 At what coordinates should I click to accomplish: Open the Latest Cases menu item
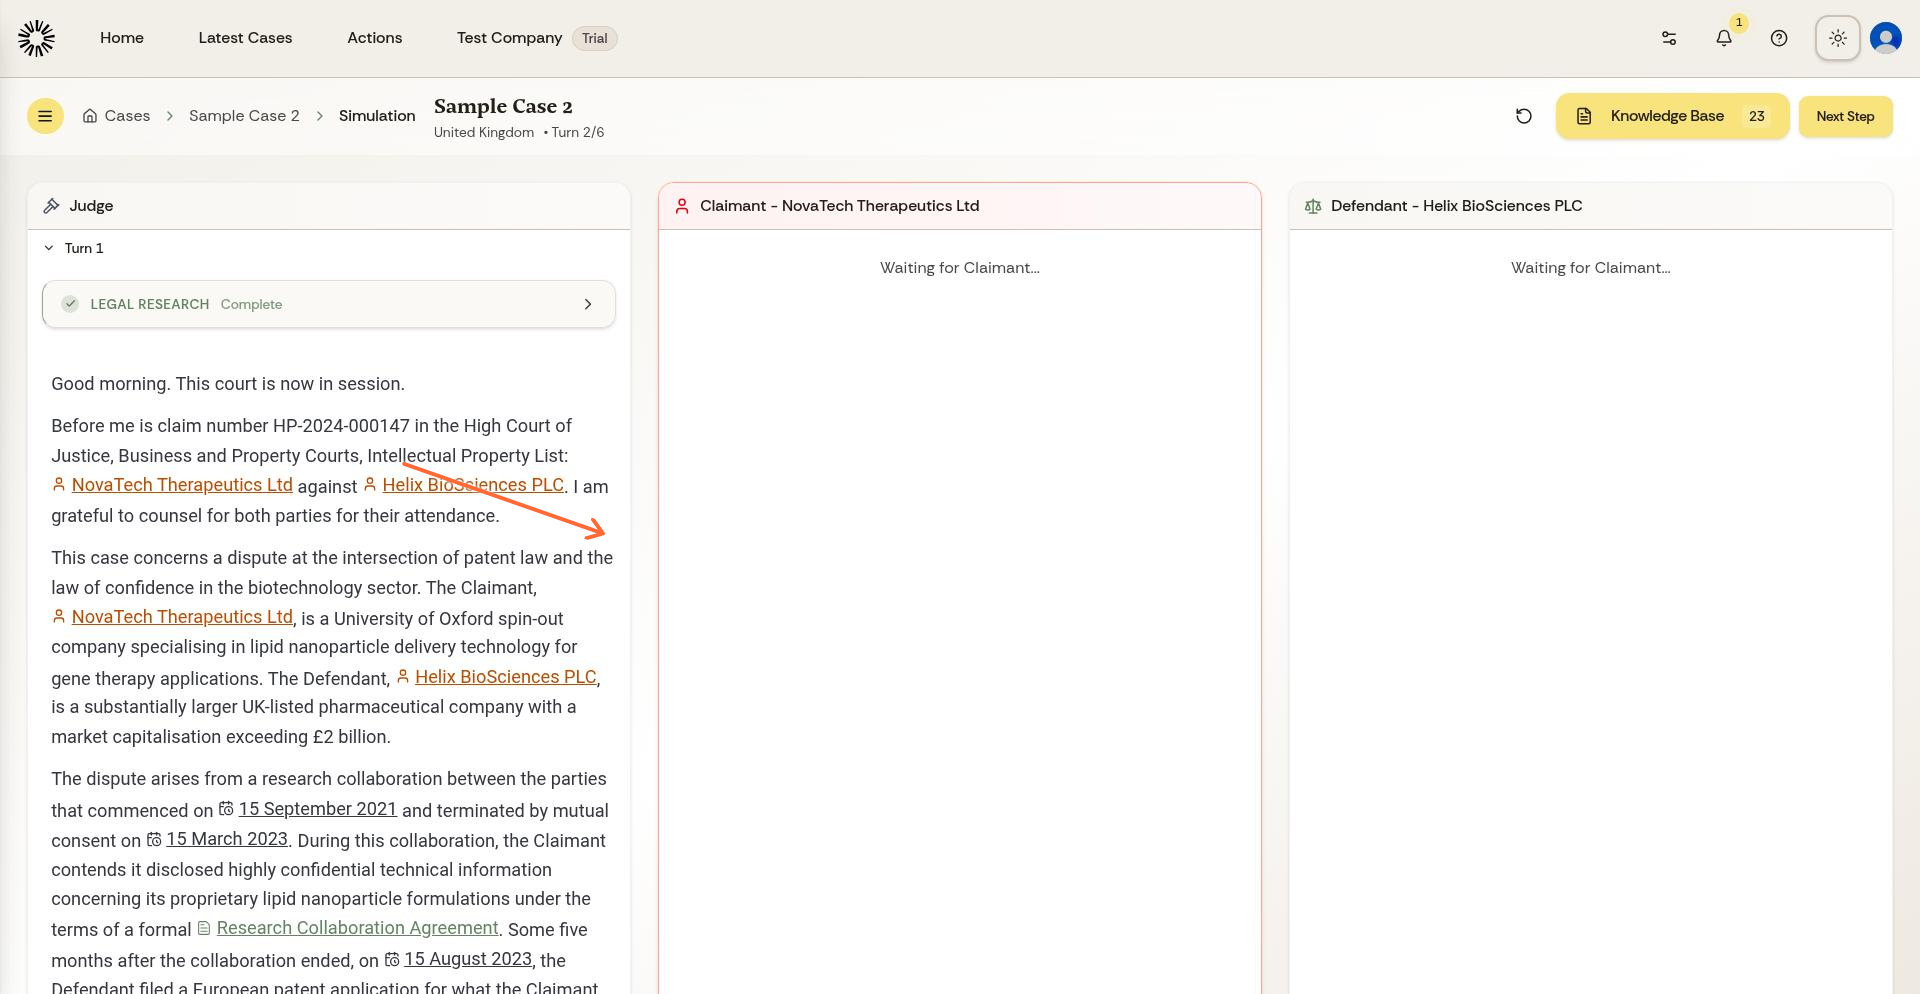[245, 38]
